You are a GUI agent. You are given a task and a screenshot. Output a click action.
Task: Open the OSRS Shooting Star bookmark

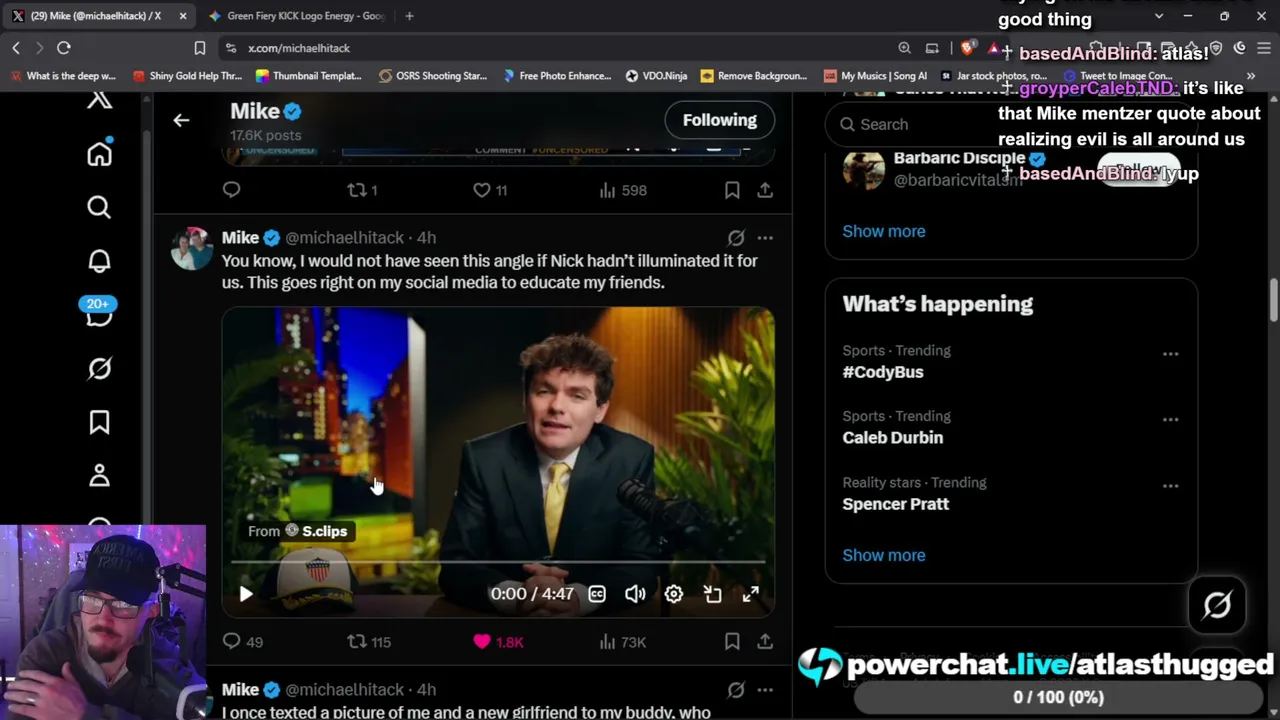432,76
